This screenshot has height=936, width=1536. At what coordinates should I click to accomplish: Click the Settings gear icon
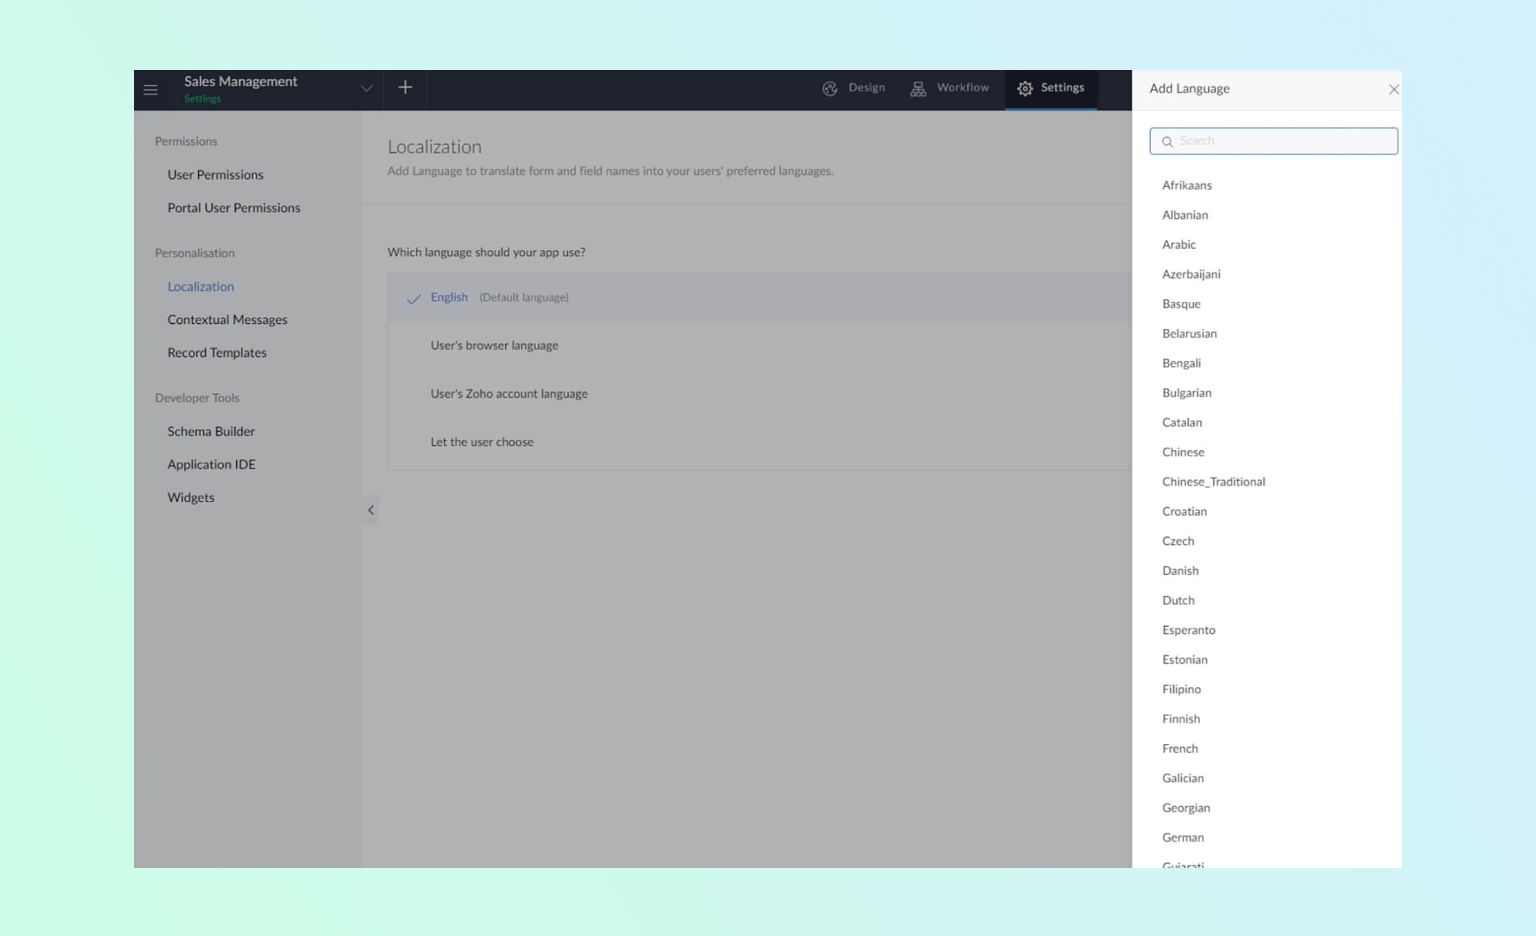1025,89
